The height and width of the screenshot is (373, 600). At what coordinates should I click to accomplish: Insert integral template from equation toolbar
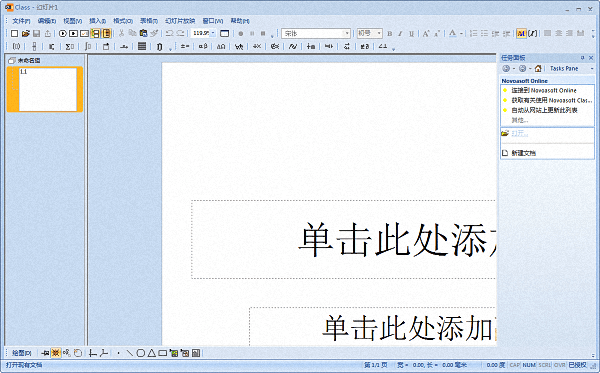(x=88, y=47)
